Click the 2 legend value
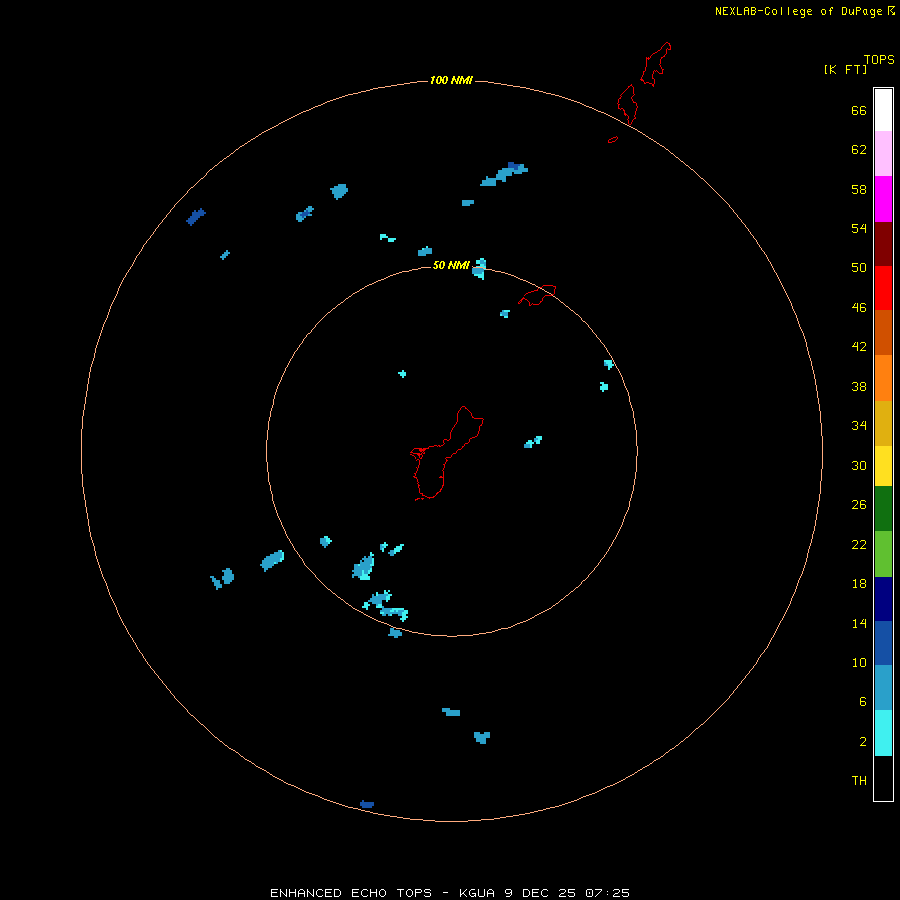 coord(862,742)
